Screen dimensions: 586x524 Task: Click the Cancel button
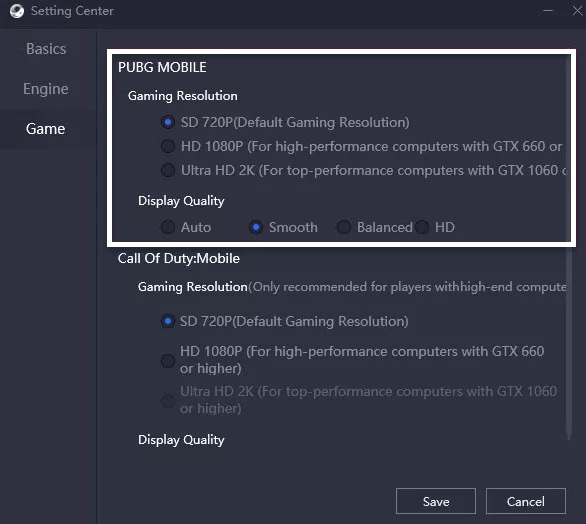pos(525,501)
